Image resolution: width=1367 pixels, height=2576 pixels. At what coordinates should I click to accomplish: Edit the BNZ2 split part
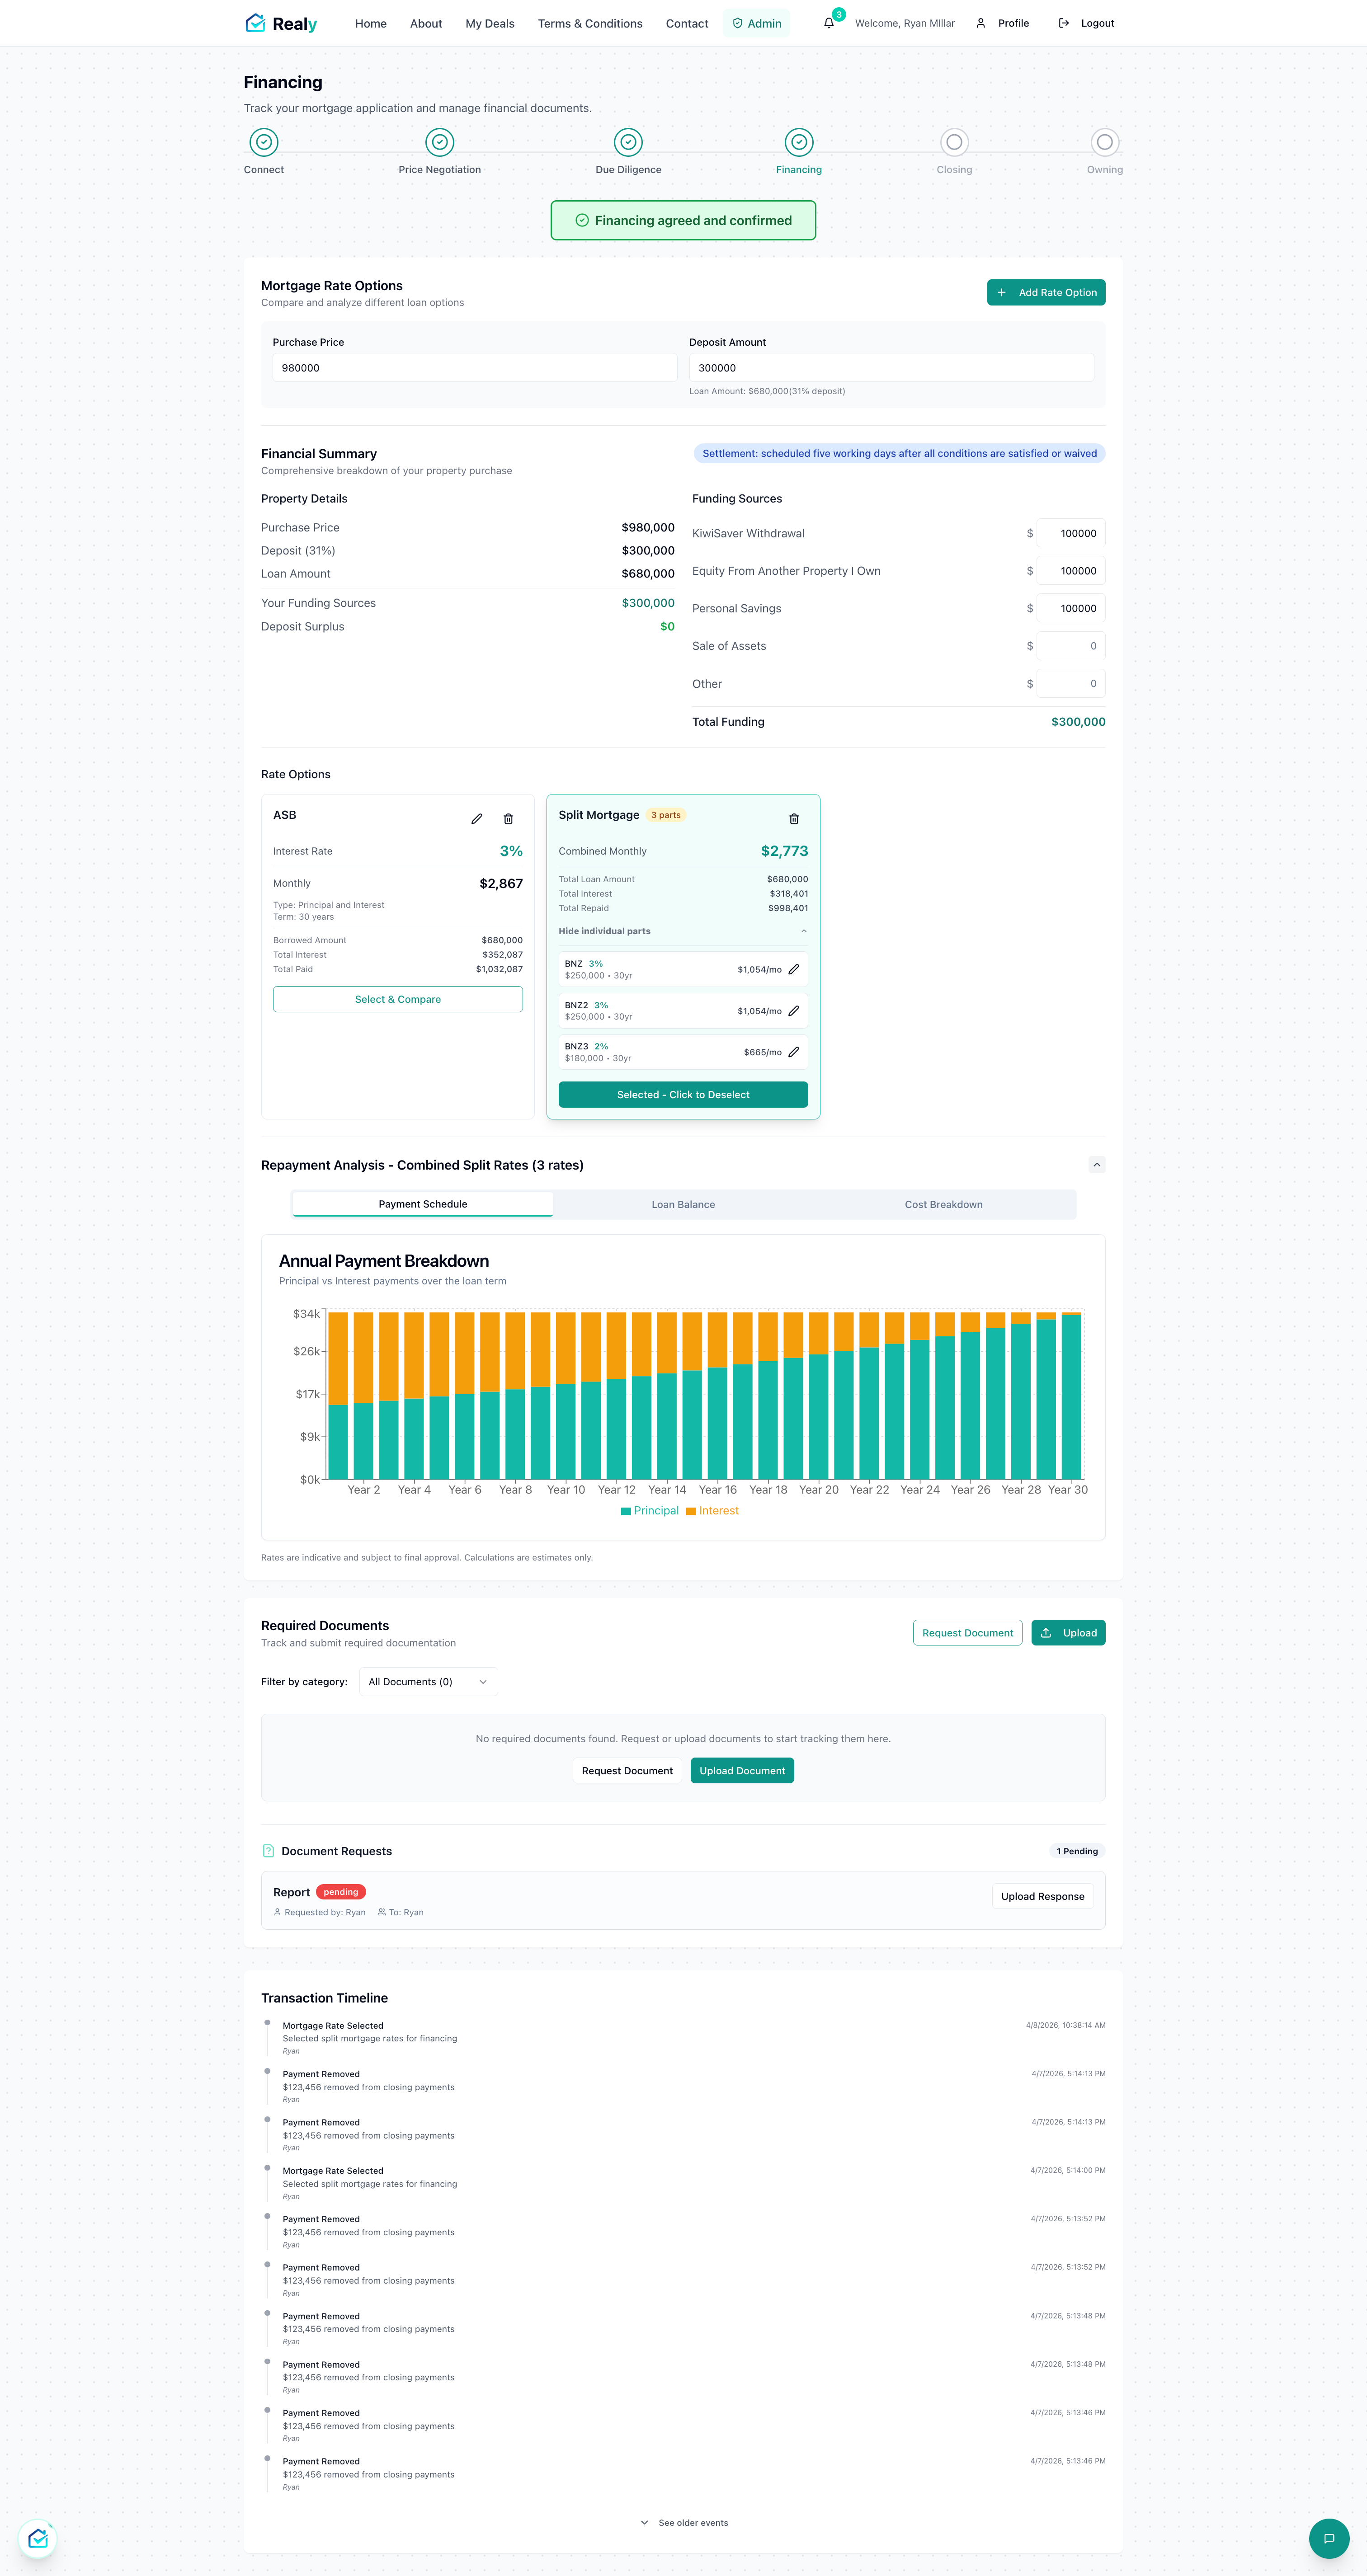point(794,1011)
